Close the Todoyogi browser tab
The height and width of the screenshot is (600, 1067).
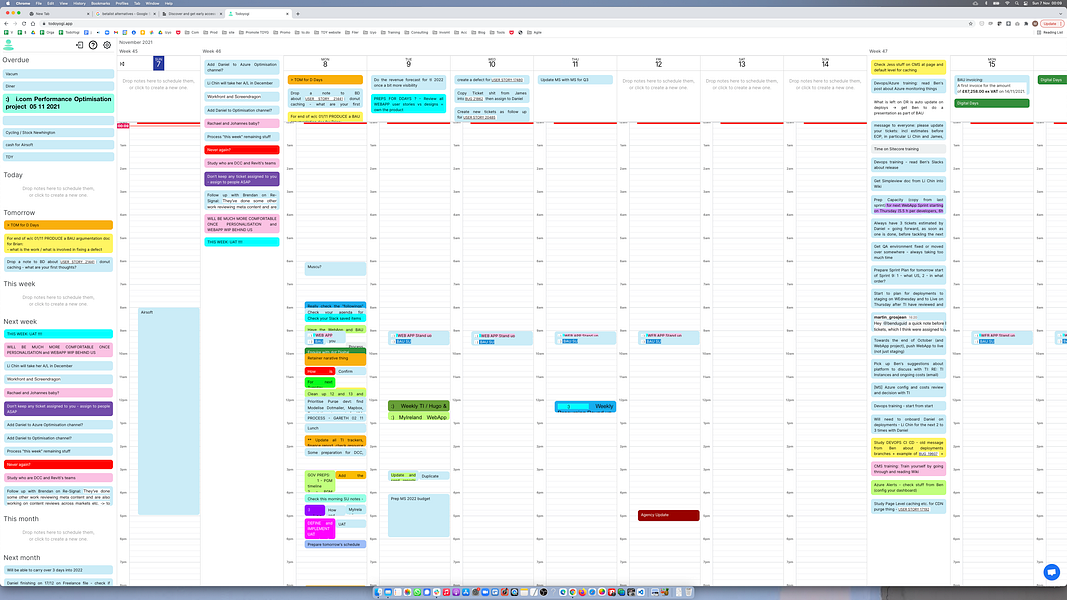tap(287, 14)
